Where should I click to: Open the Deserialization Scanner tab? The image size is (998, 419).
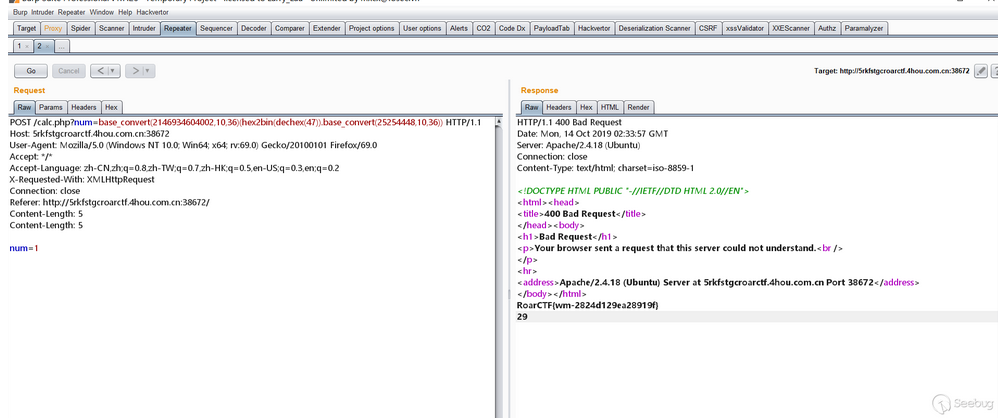coord(654,28)
